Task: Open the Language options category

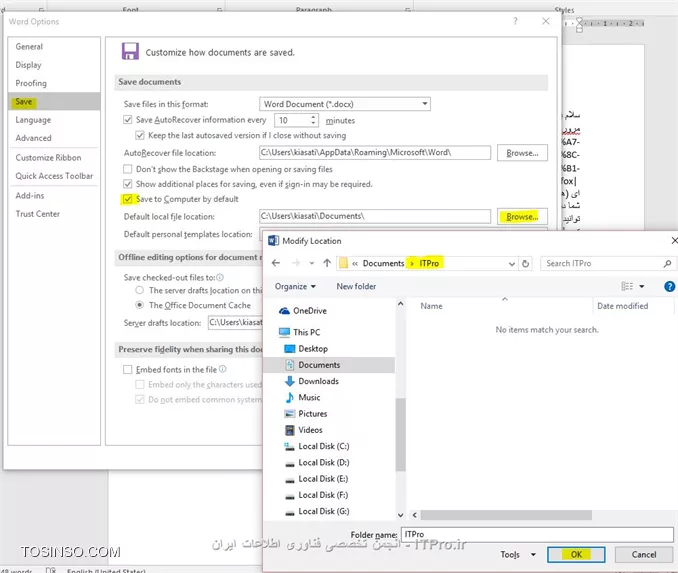Action: pos(33,120)
